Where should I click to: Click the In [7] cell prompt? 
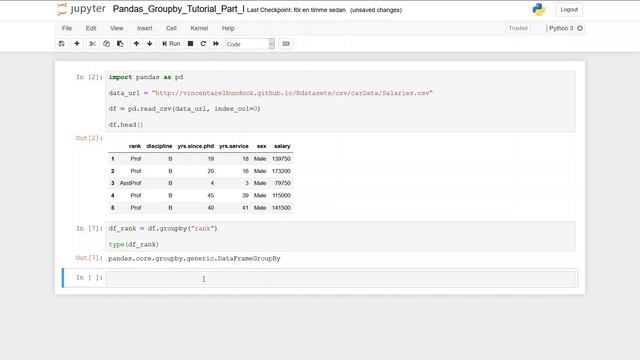click(89, 229)
